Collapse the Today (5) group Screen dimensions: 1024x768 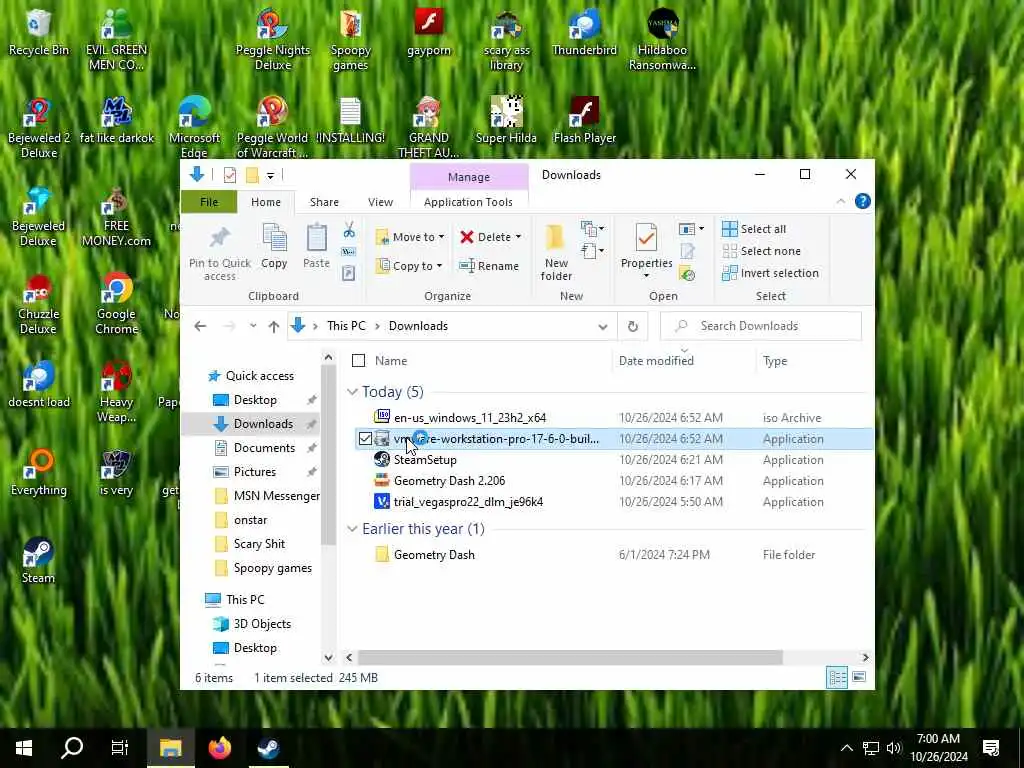click(x=353, y=392)
